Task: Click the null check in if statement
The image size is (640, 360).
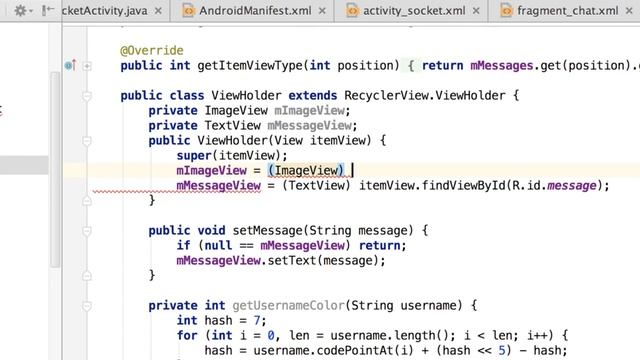Action: click(x=274, y=246)
